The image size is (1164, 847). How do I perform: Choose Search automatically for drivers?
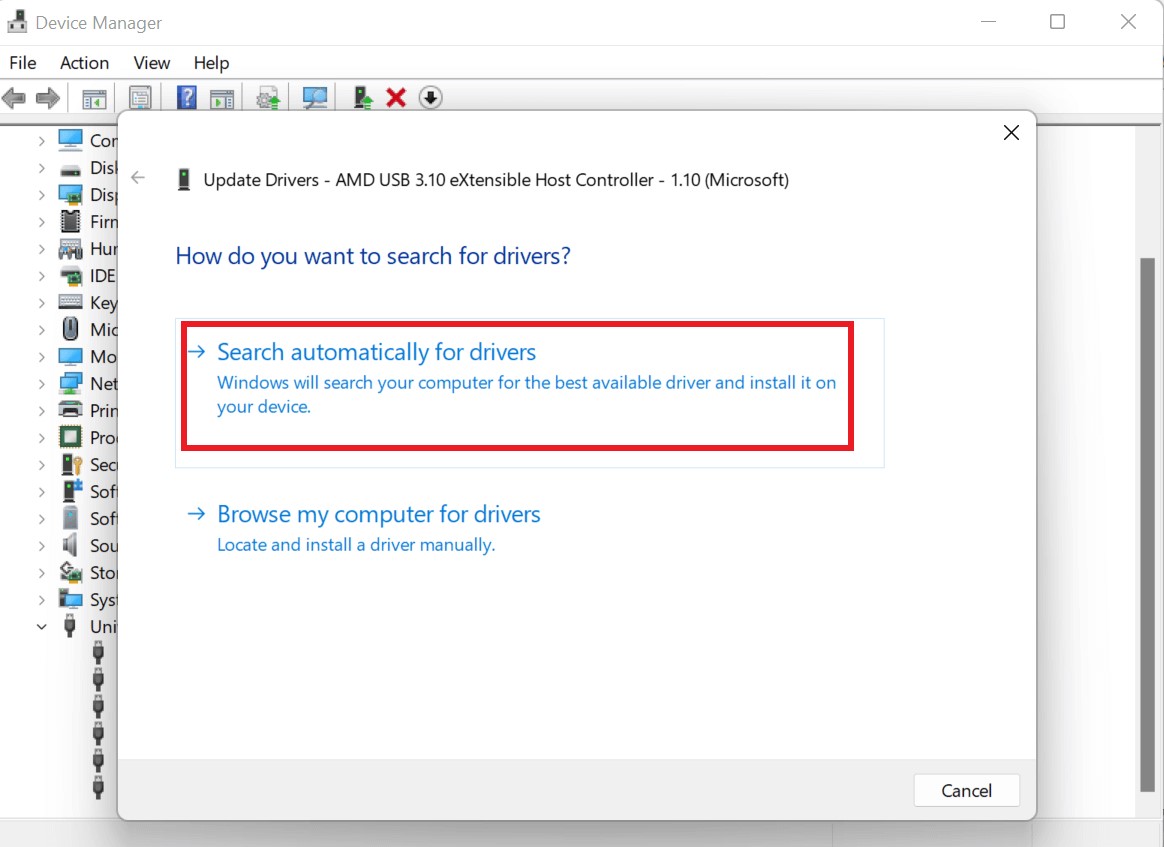pyautogui.click(x=376, y=352)
